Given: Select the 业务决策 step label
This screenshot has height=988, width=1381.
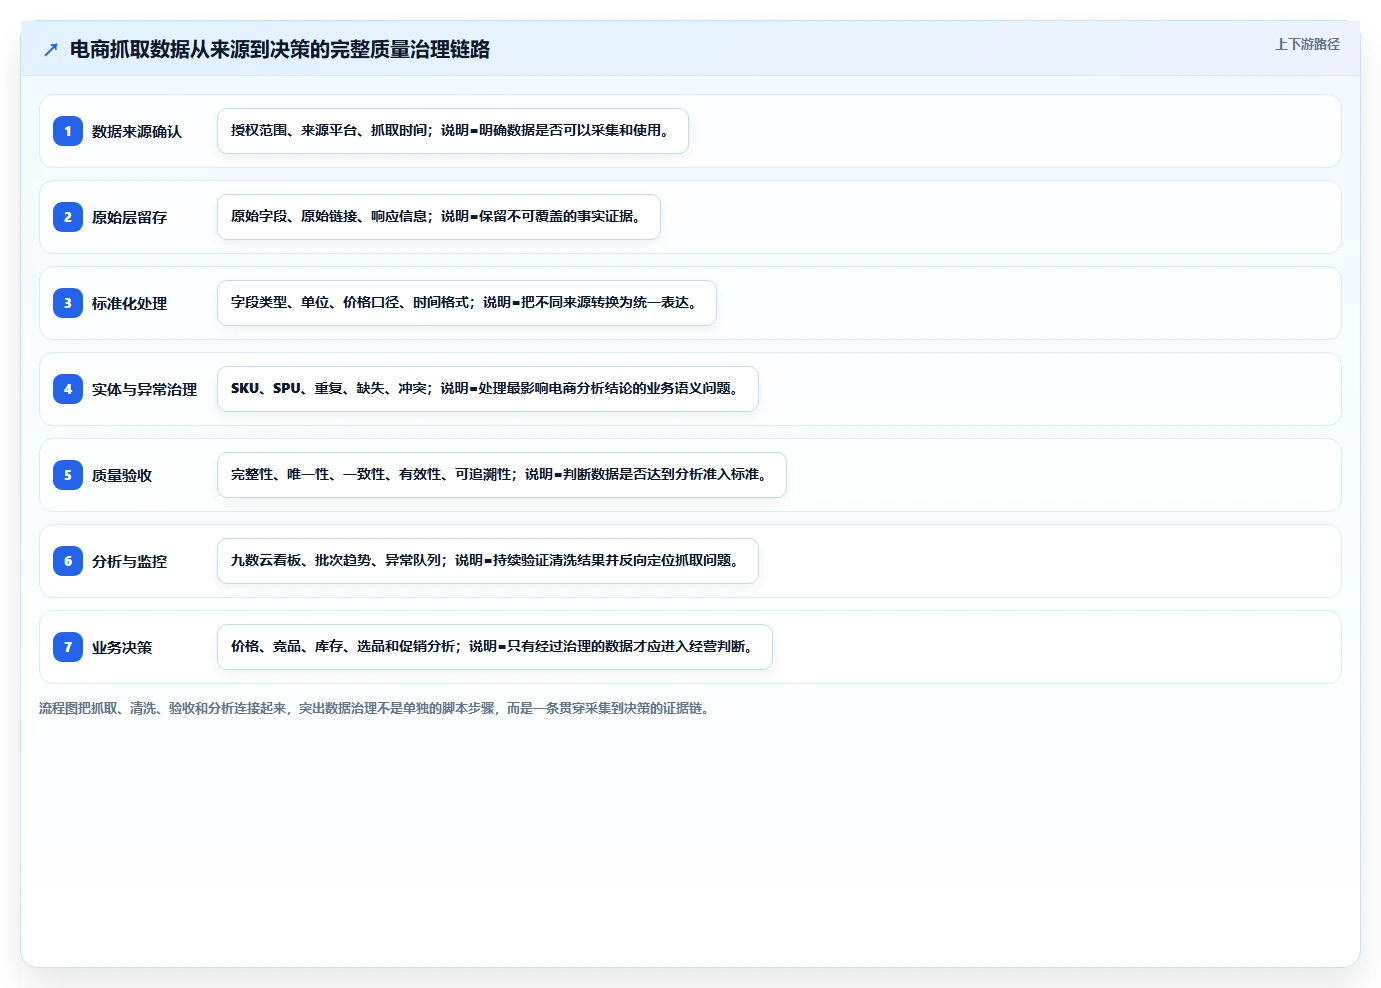Looking at the screenshot, I should [x=122, y=648].
